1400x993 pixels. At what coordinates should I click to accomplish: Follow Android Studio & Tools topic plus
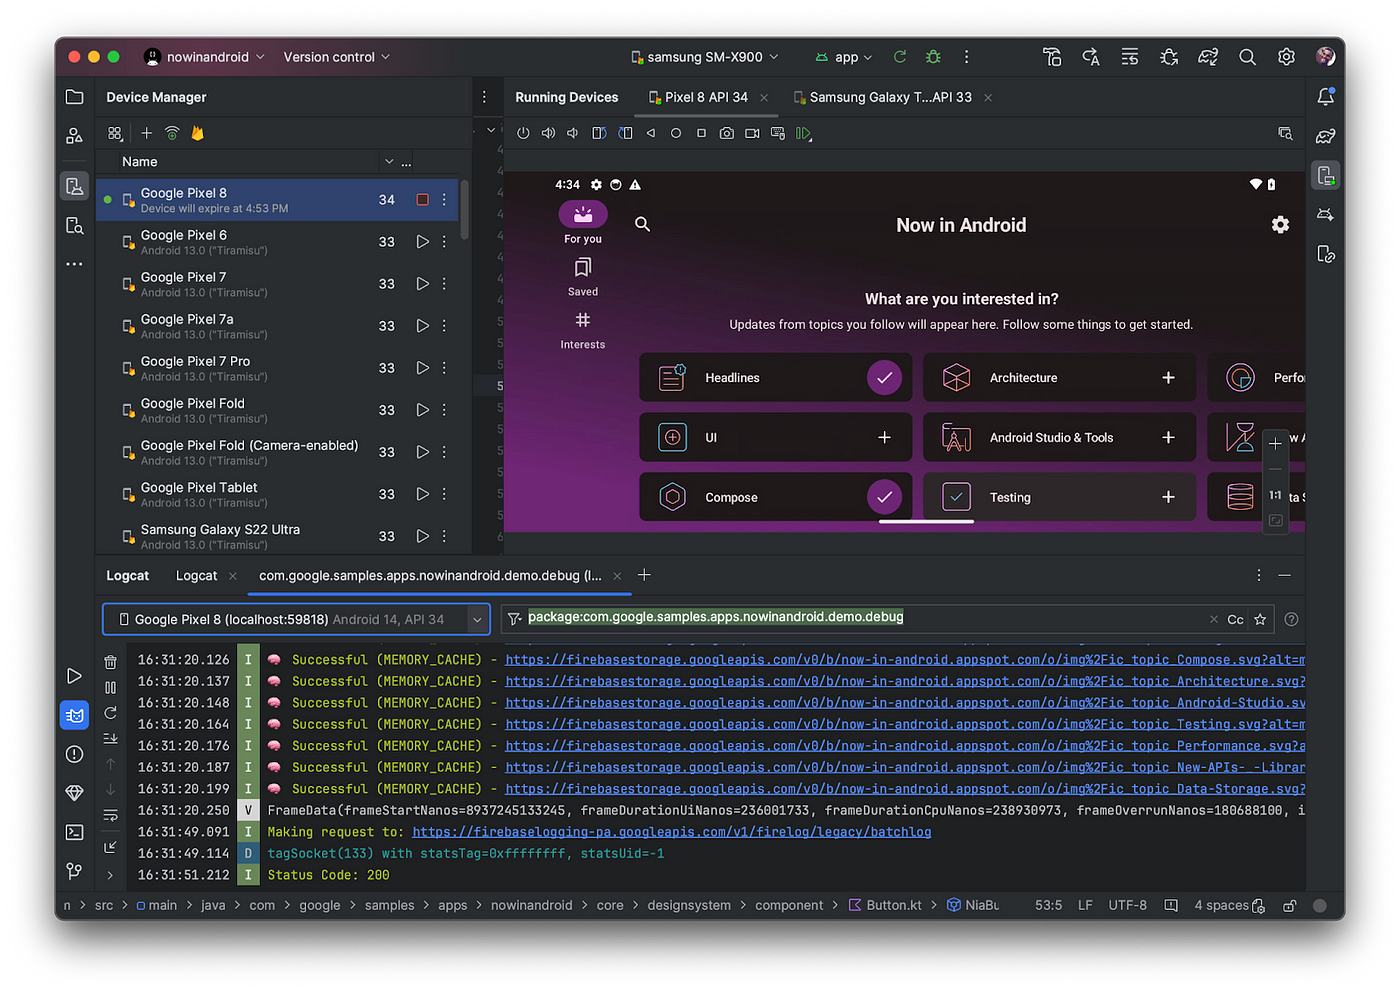(1168, 437)
